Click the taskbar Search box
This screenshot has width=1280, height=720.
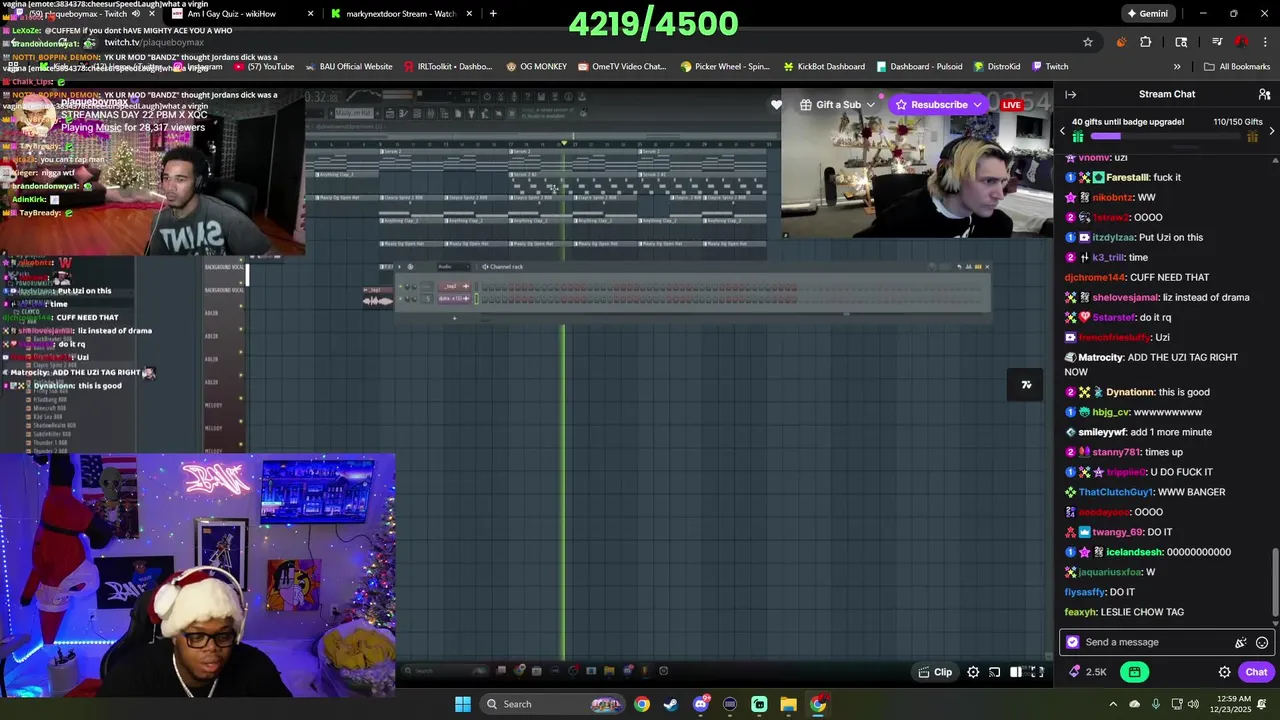(x=550, y=704)
